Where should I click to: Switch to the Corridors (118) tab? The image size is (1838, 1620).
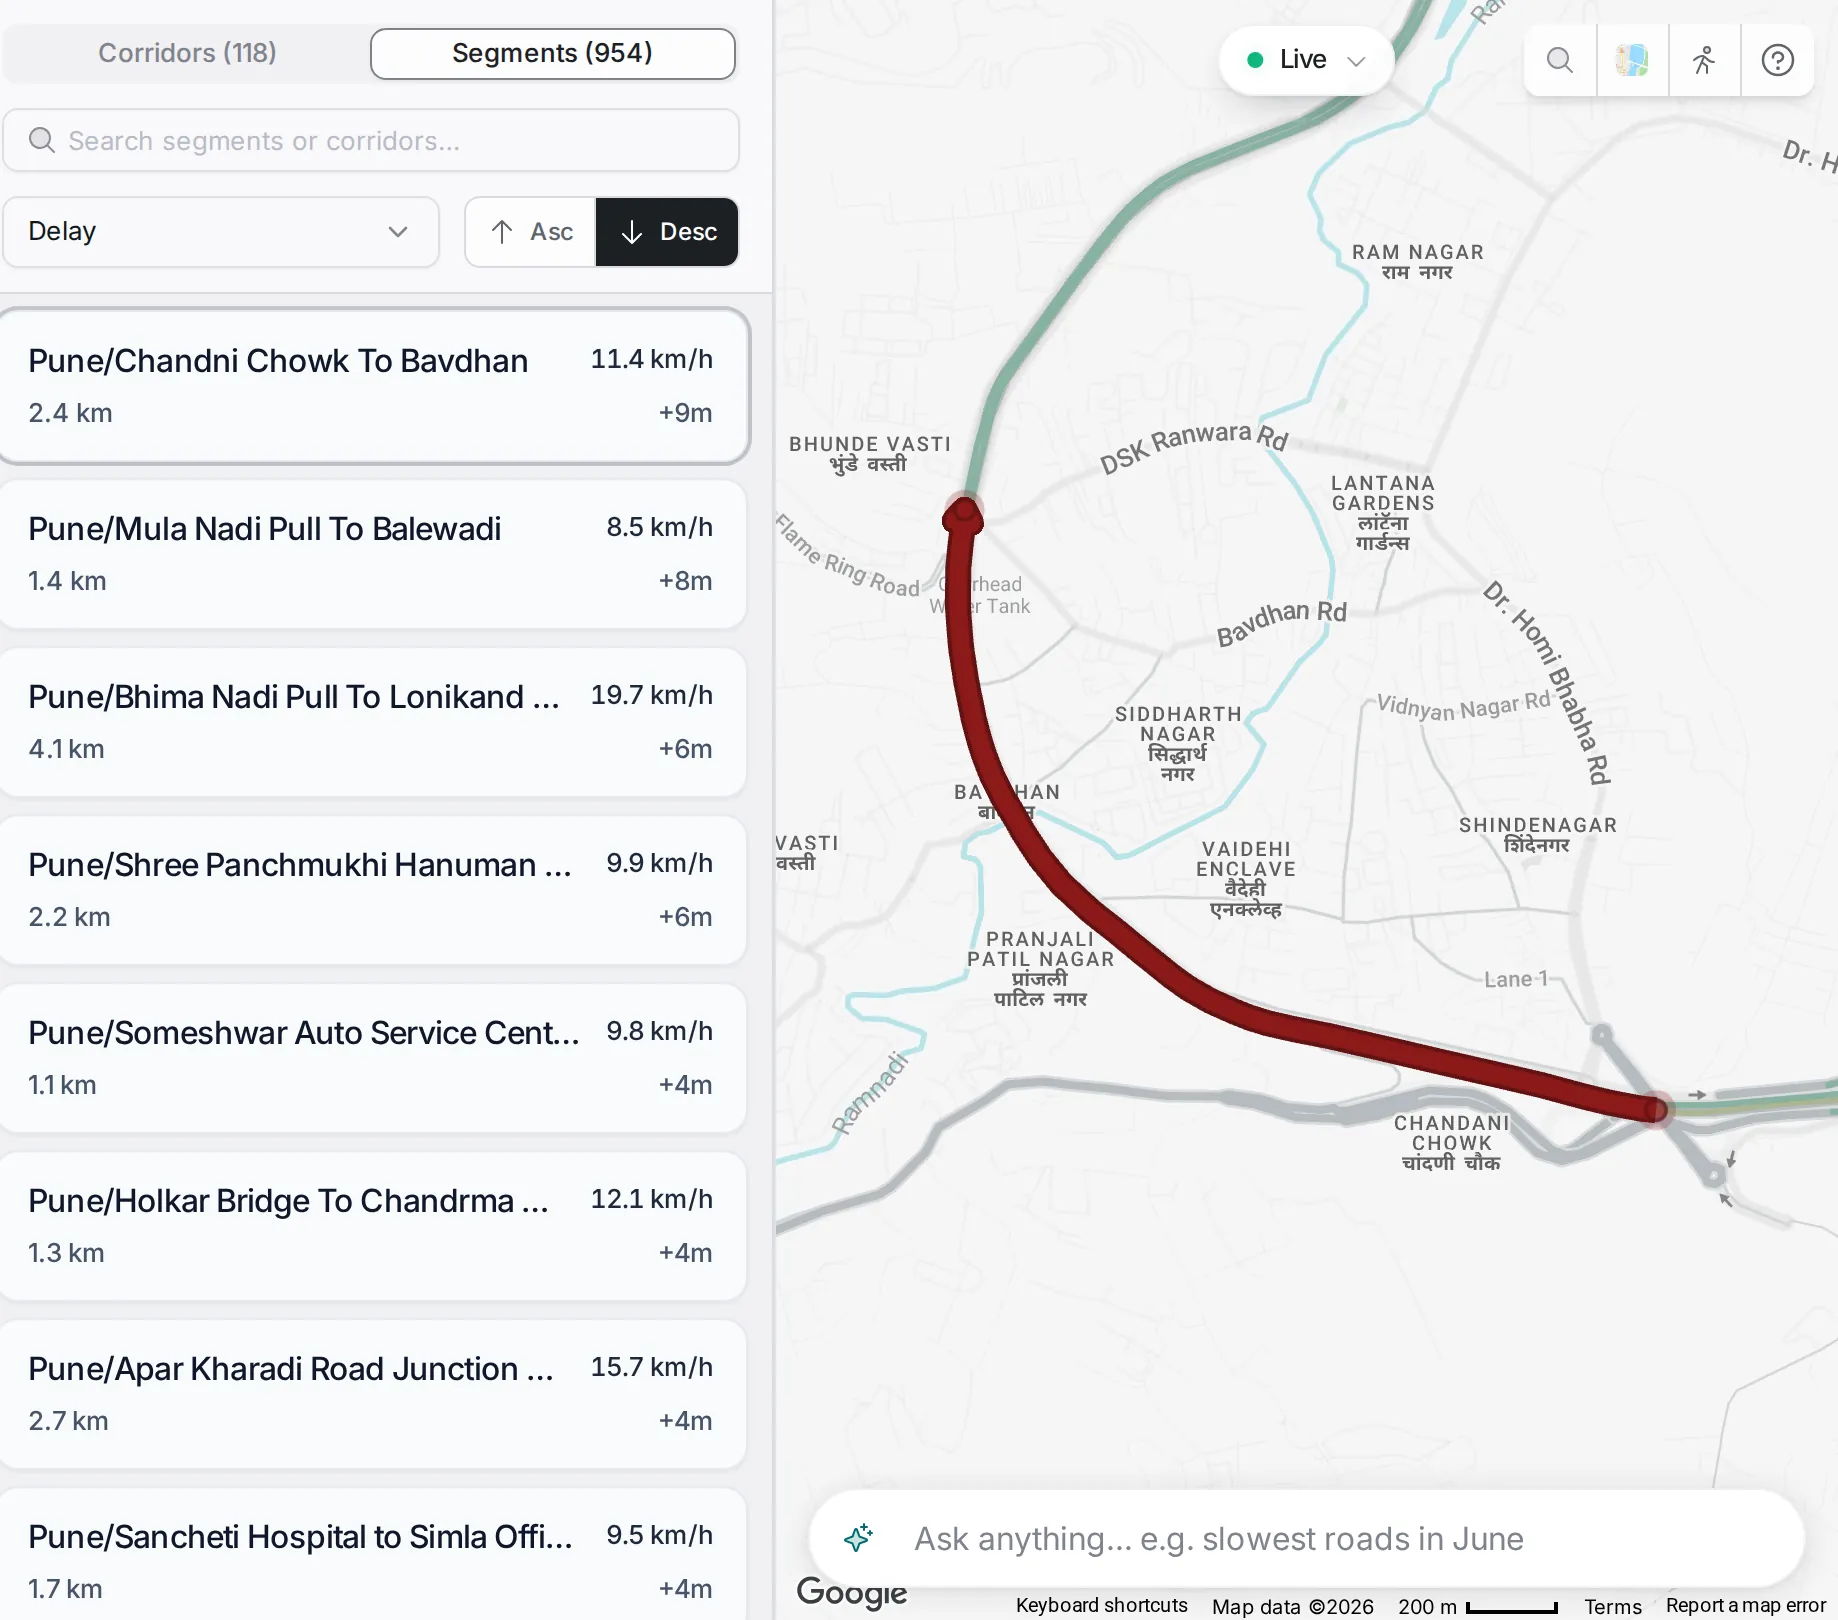point(187,53)
